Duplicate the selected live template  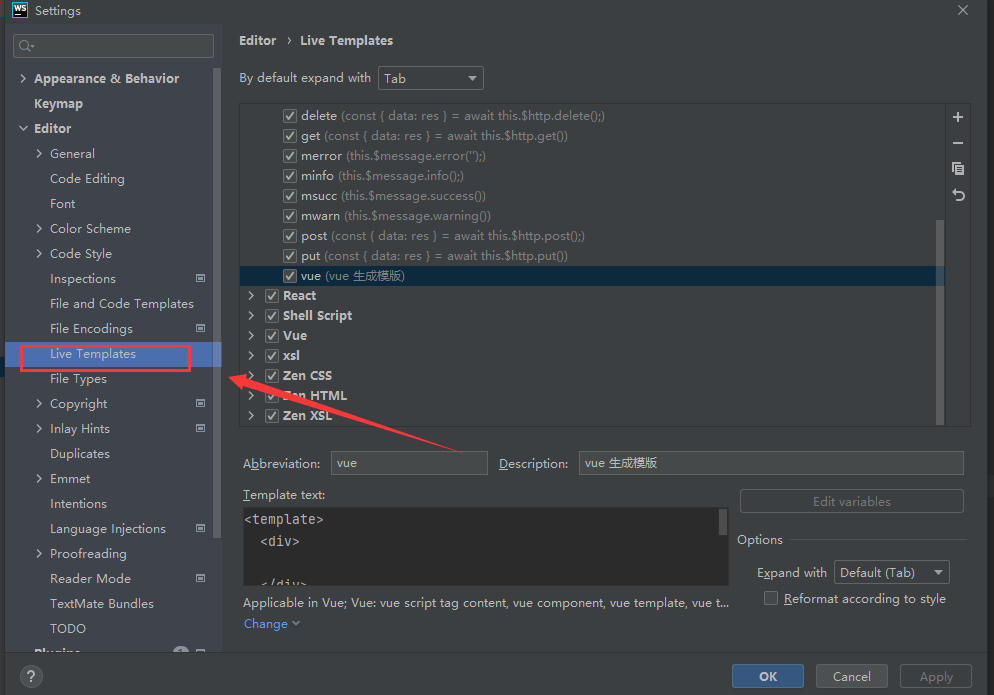pyautogui.click(x=957, y=169)
